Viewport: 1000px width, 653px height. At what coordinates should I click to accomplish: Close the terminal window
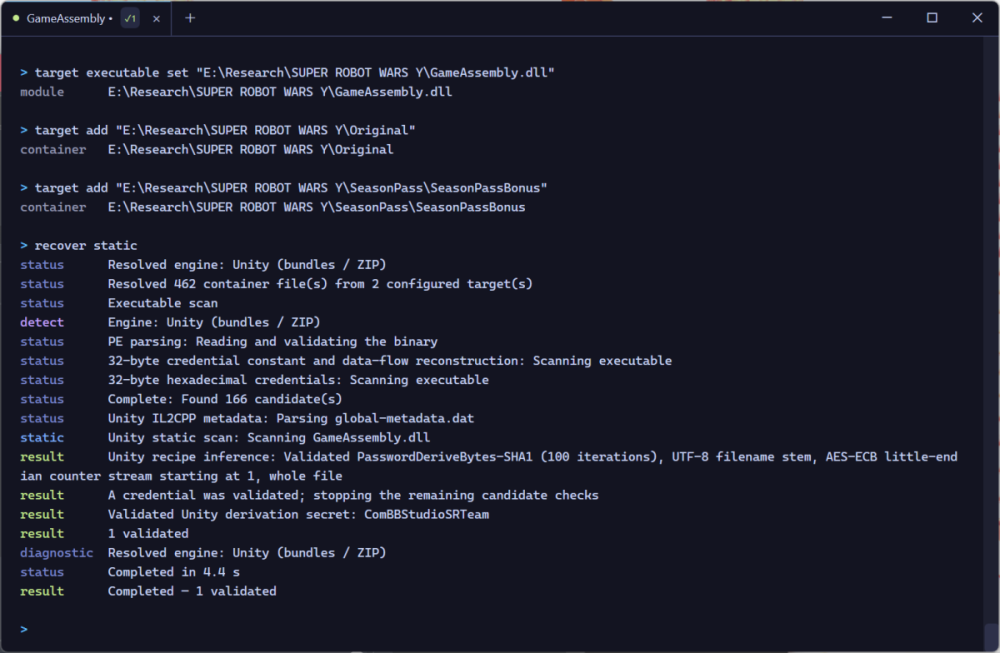[977, 18]
